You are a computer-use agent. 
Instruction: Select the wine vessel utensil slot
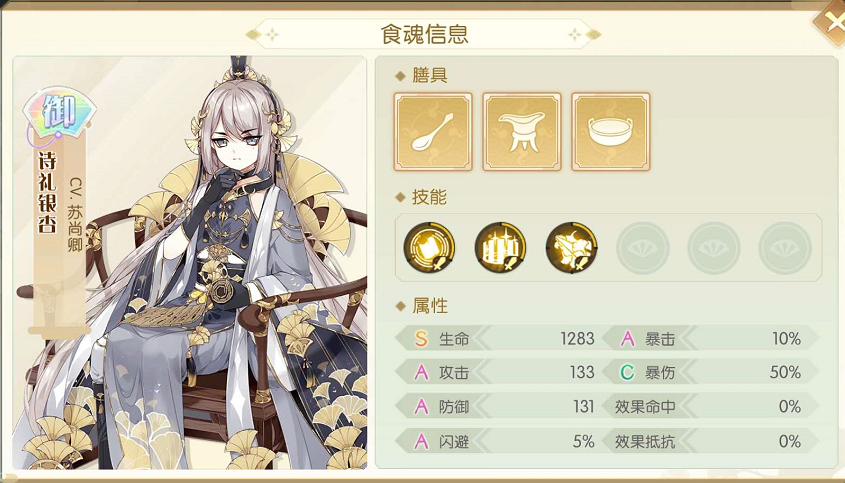tap(522, 132)
